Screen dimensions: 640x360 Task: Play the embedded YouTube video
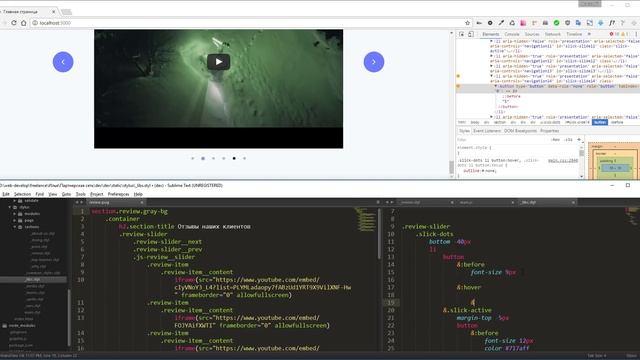click(x=218, y=62)
